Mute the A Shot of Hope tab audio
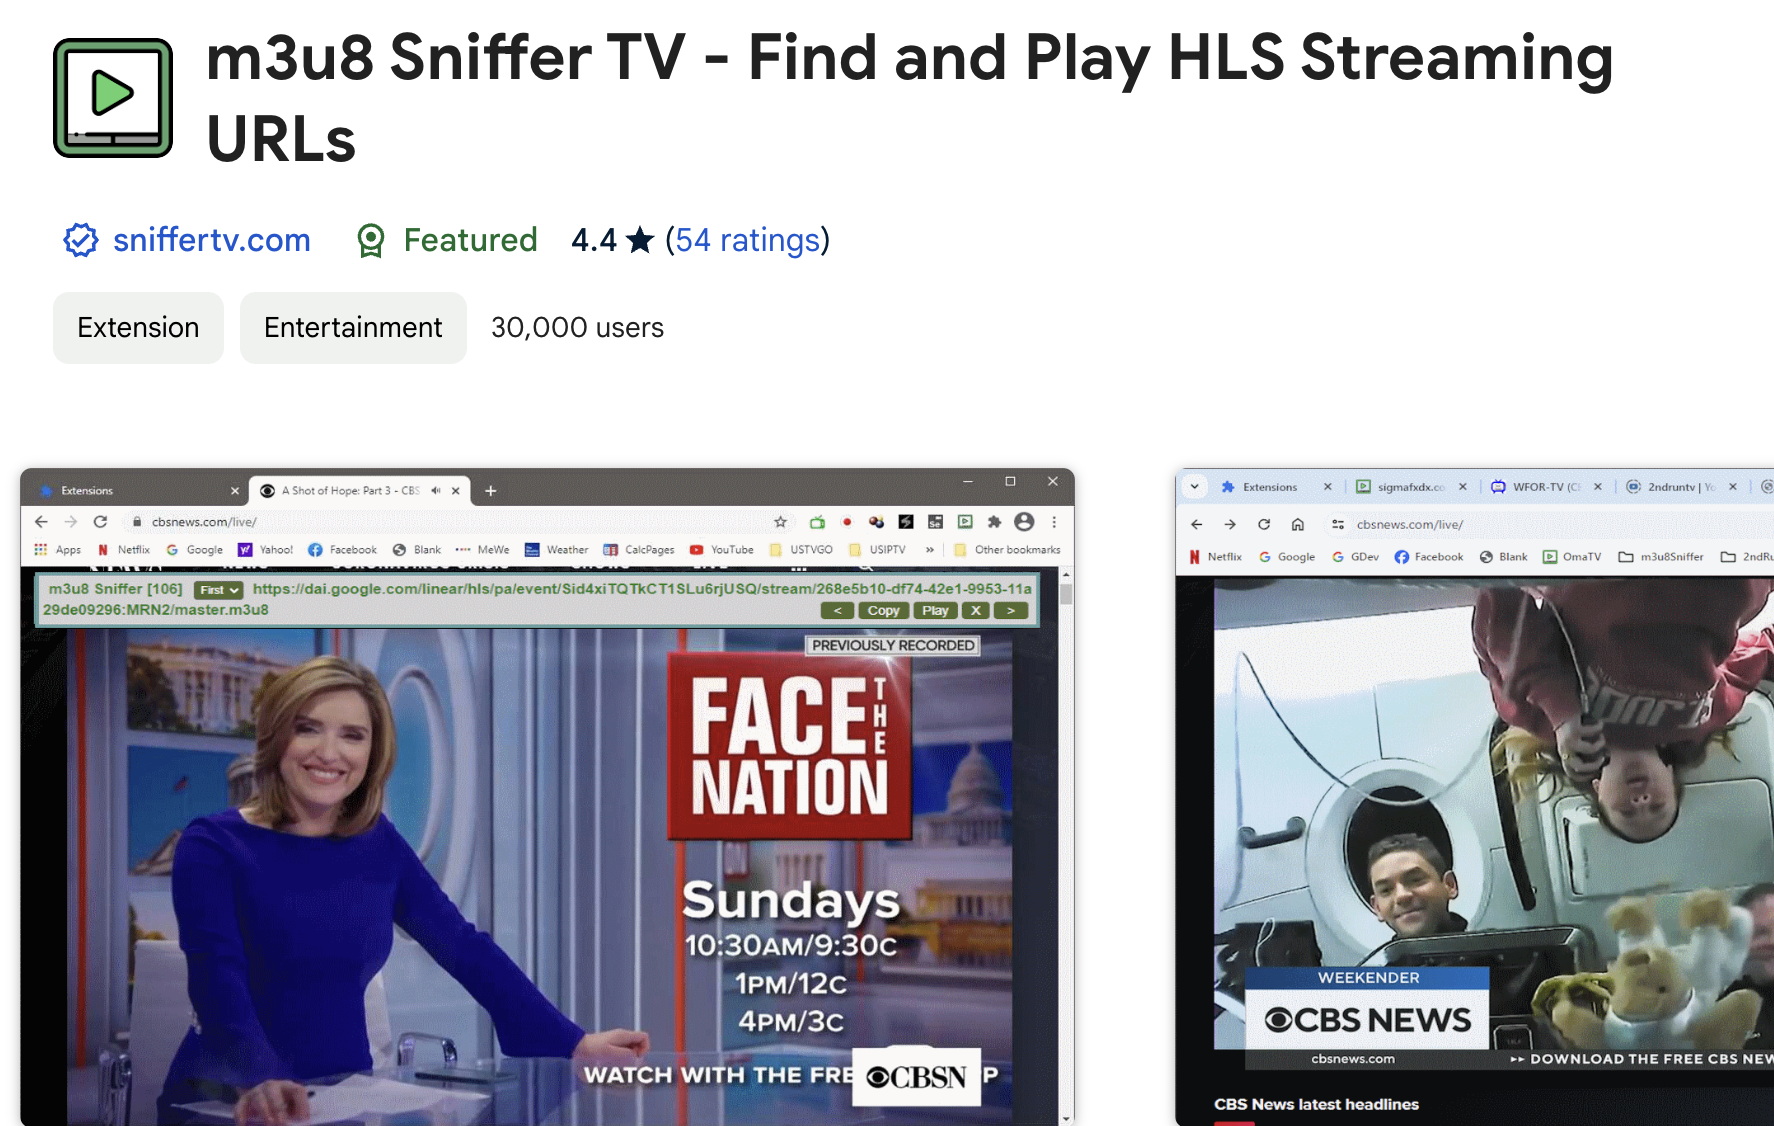 click(x=436, y=491)
